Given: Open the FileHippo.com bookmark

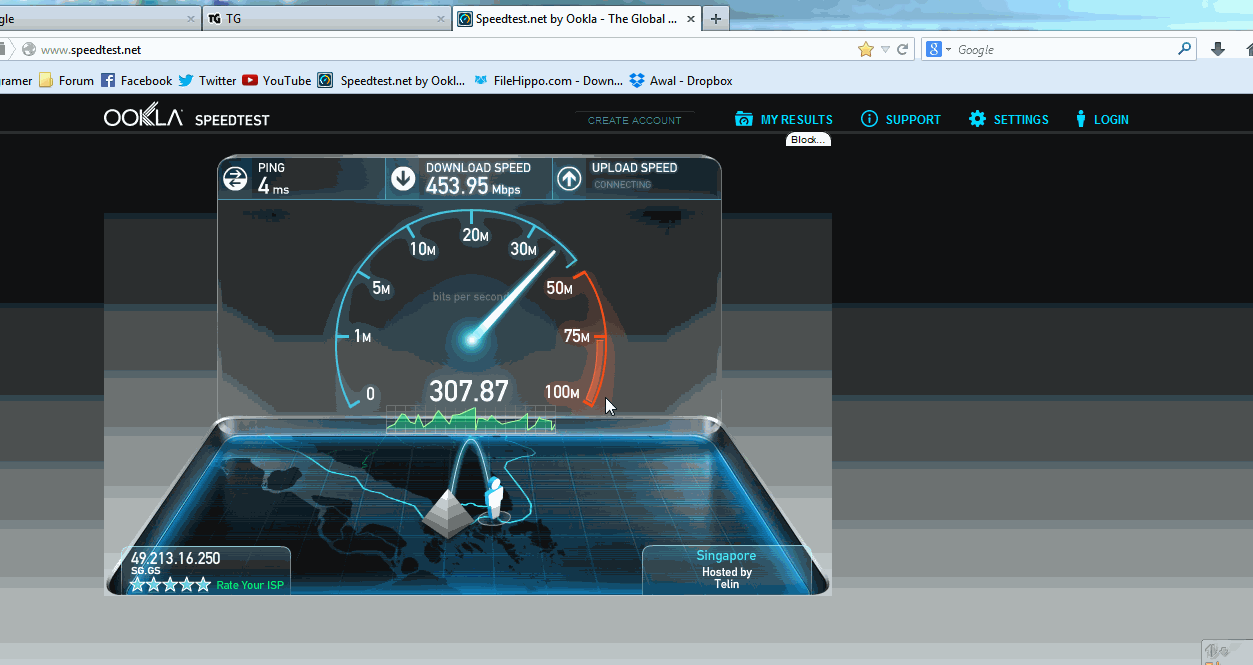Looking at the screenshot, I should [548, 81].
